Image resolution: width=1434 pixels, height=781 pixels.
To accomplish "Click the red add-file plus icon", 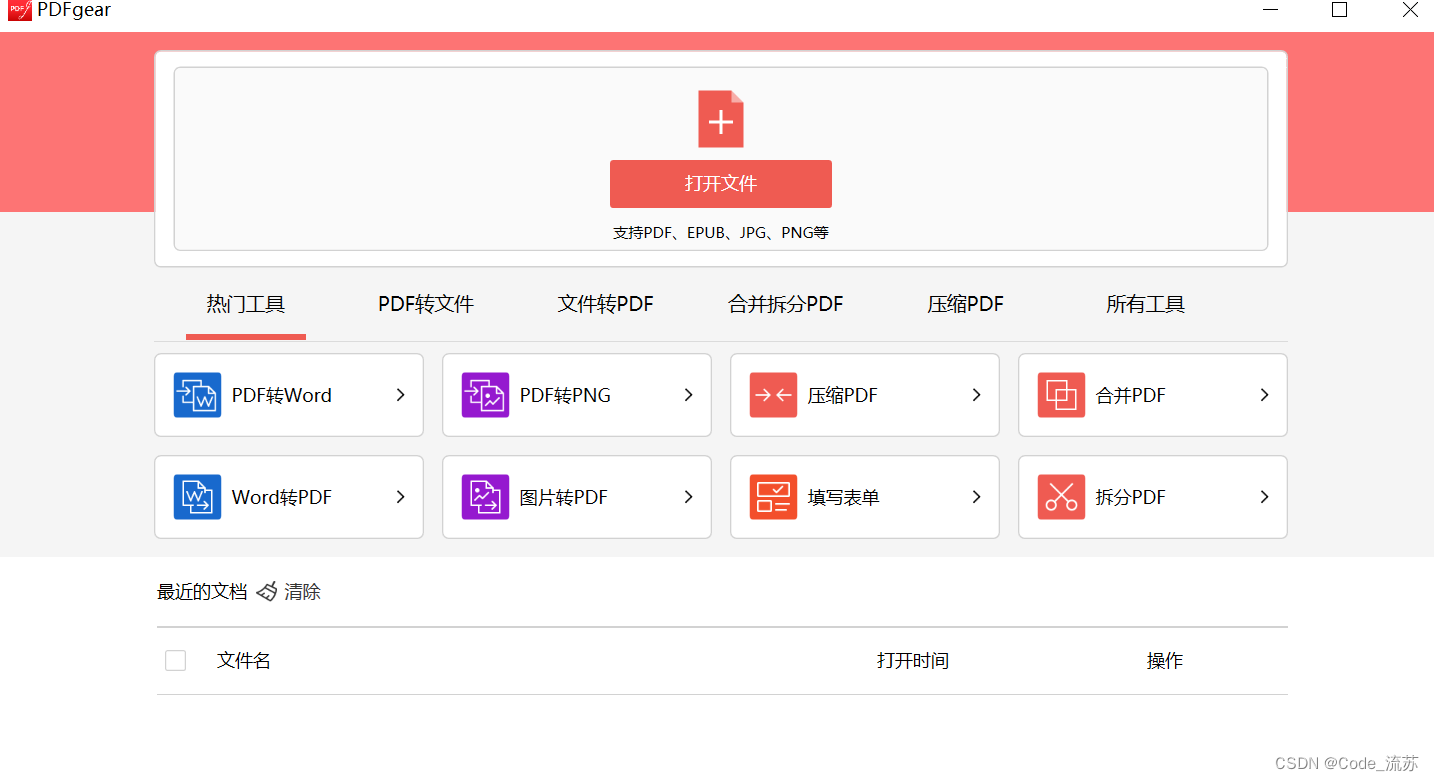I will click(720, 119).
